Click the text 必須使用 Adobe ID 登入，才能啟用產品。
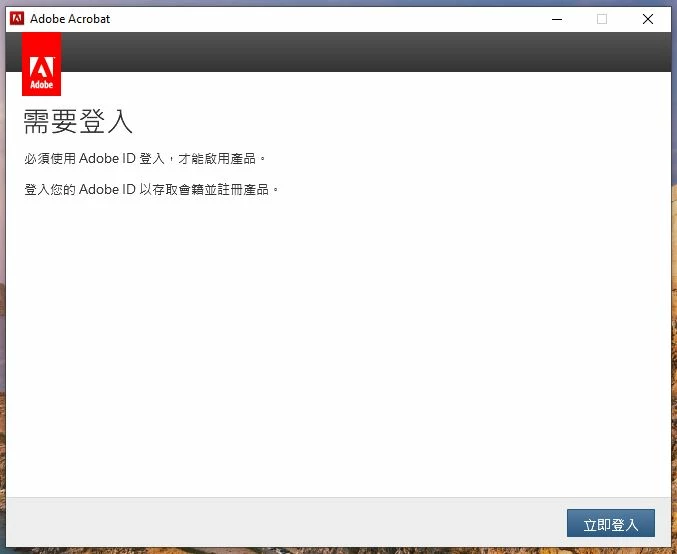Image resolution: width=677 pixels, height=554 pixels. click(145, 158)
